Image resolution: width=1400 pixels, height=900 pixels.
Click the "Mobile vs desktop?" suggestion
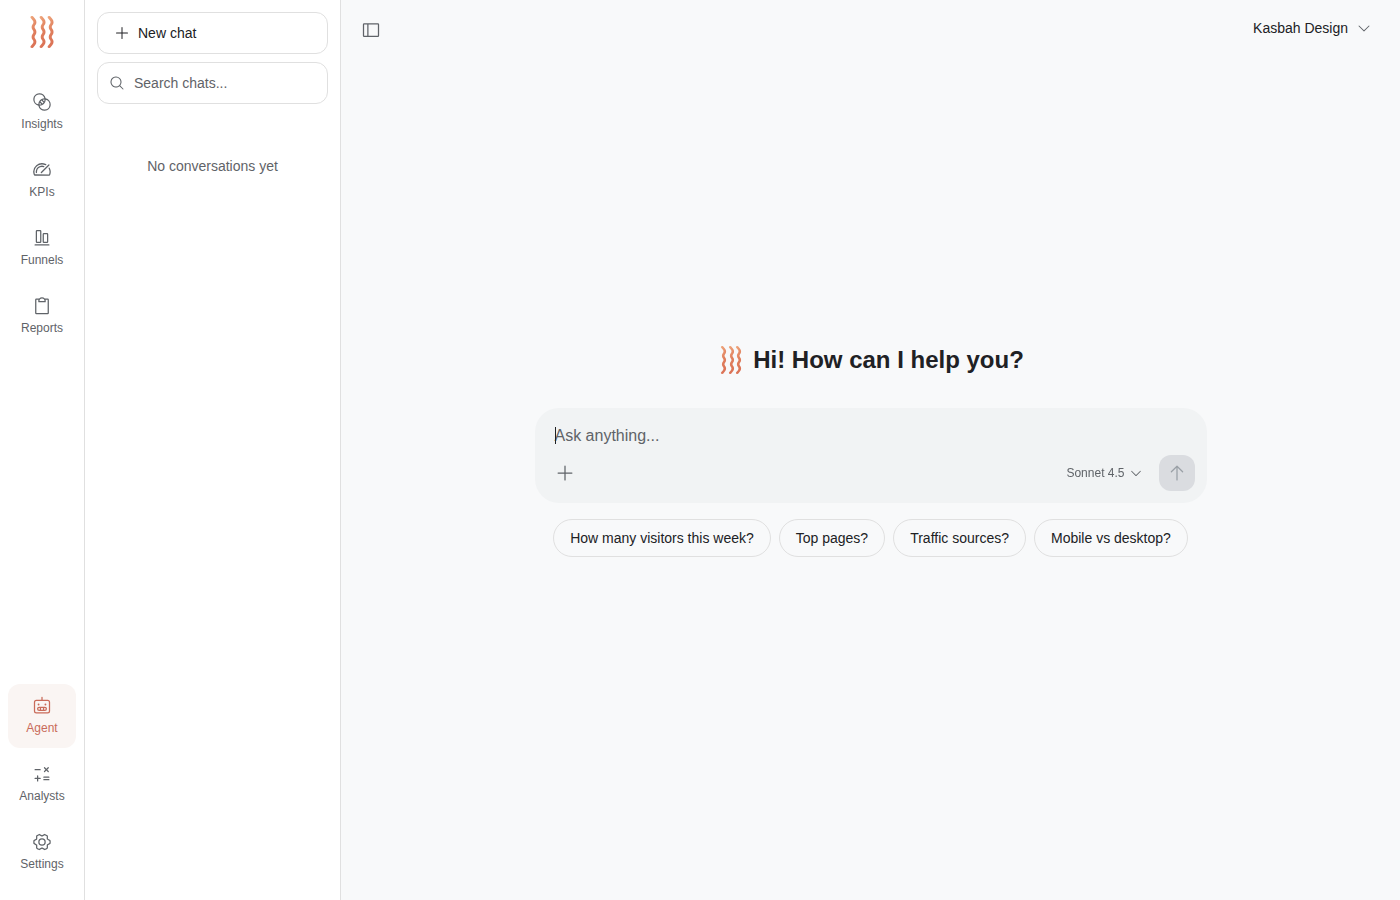[x=1110, y=538]
